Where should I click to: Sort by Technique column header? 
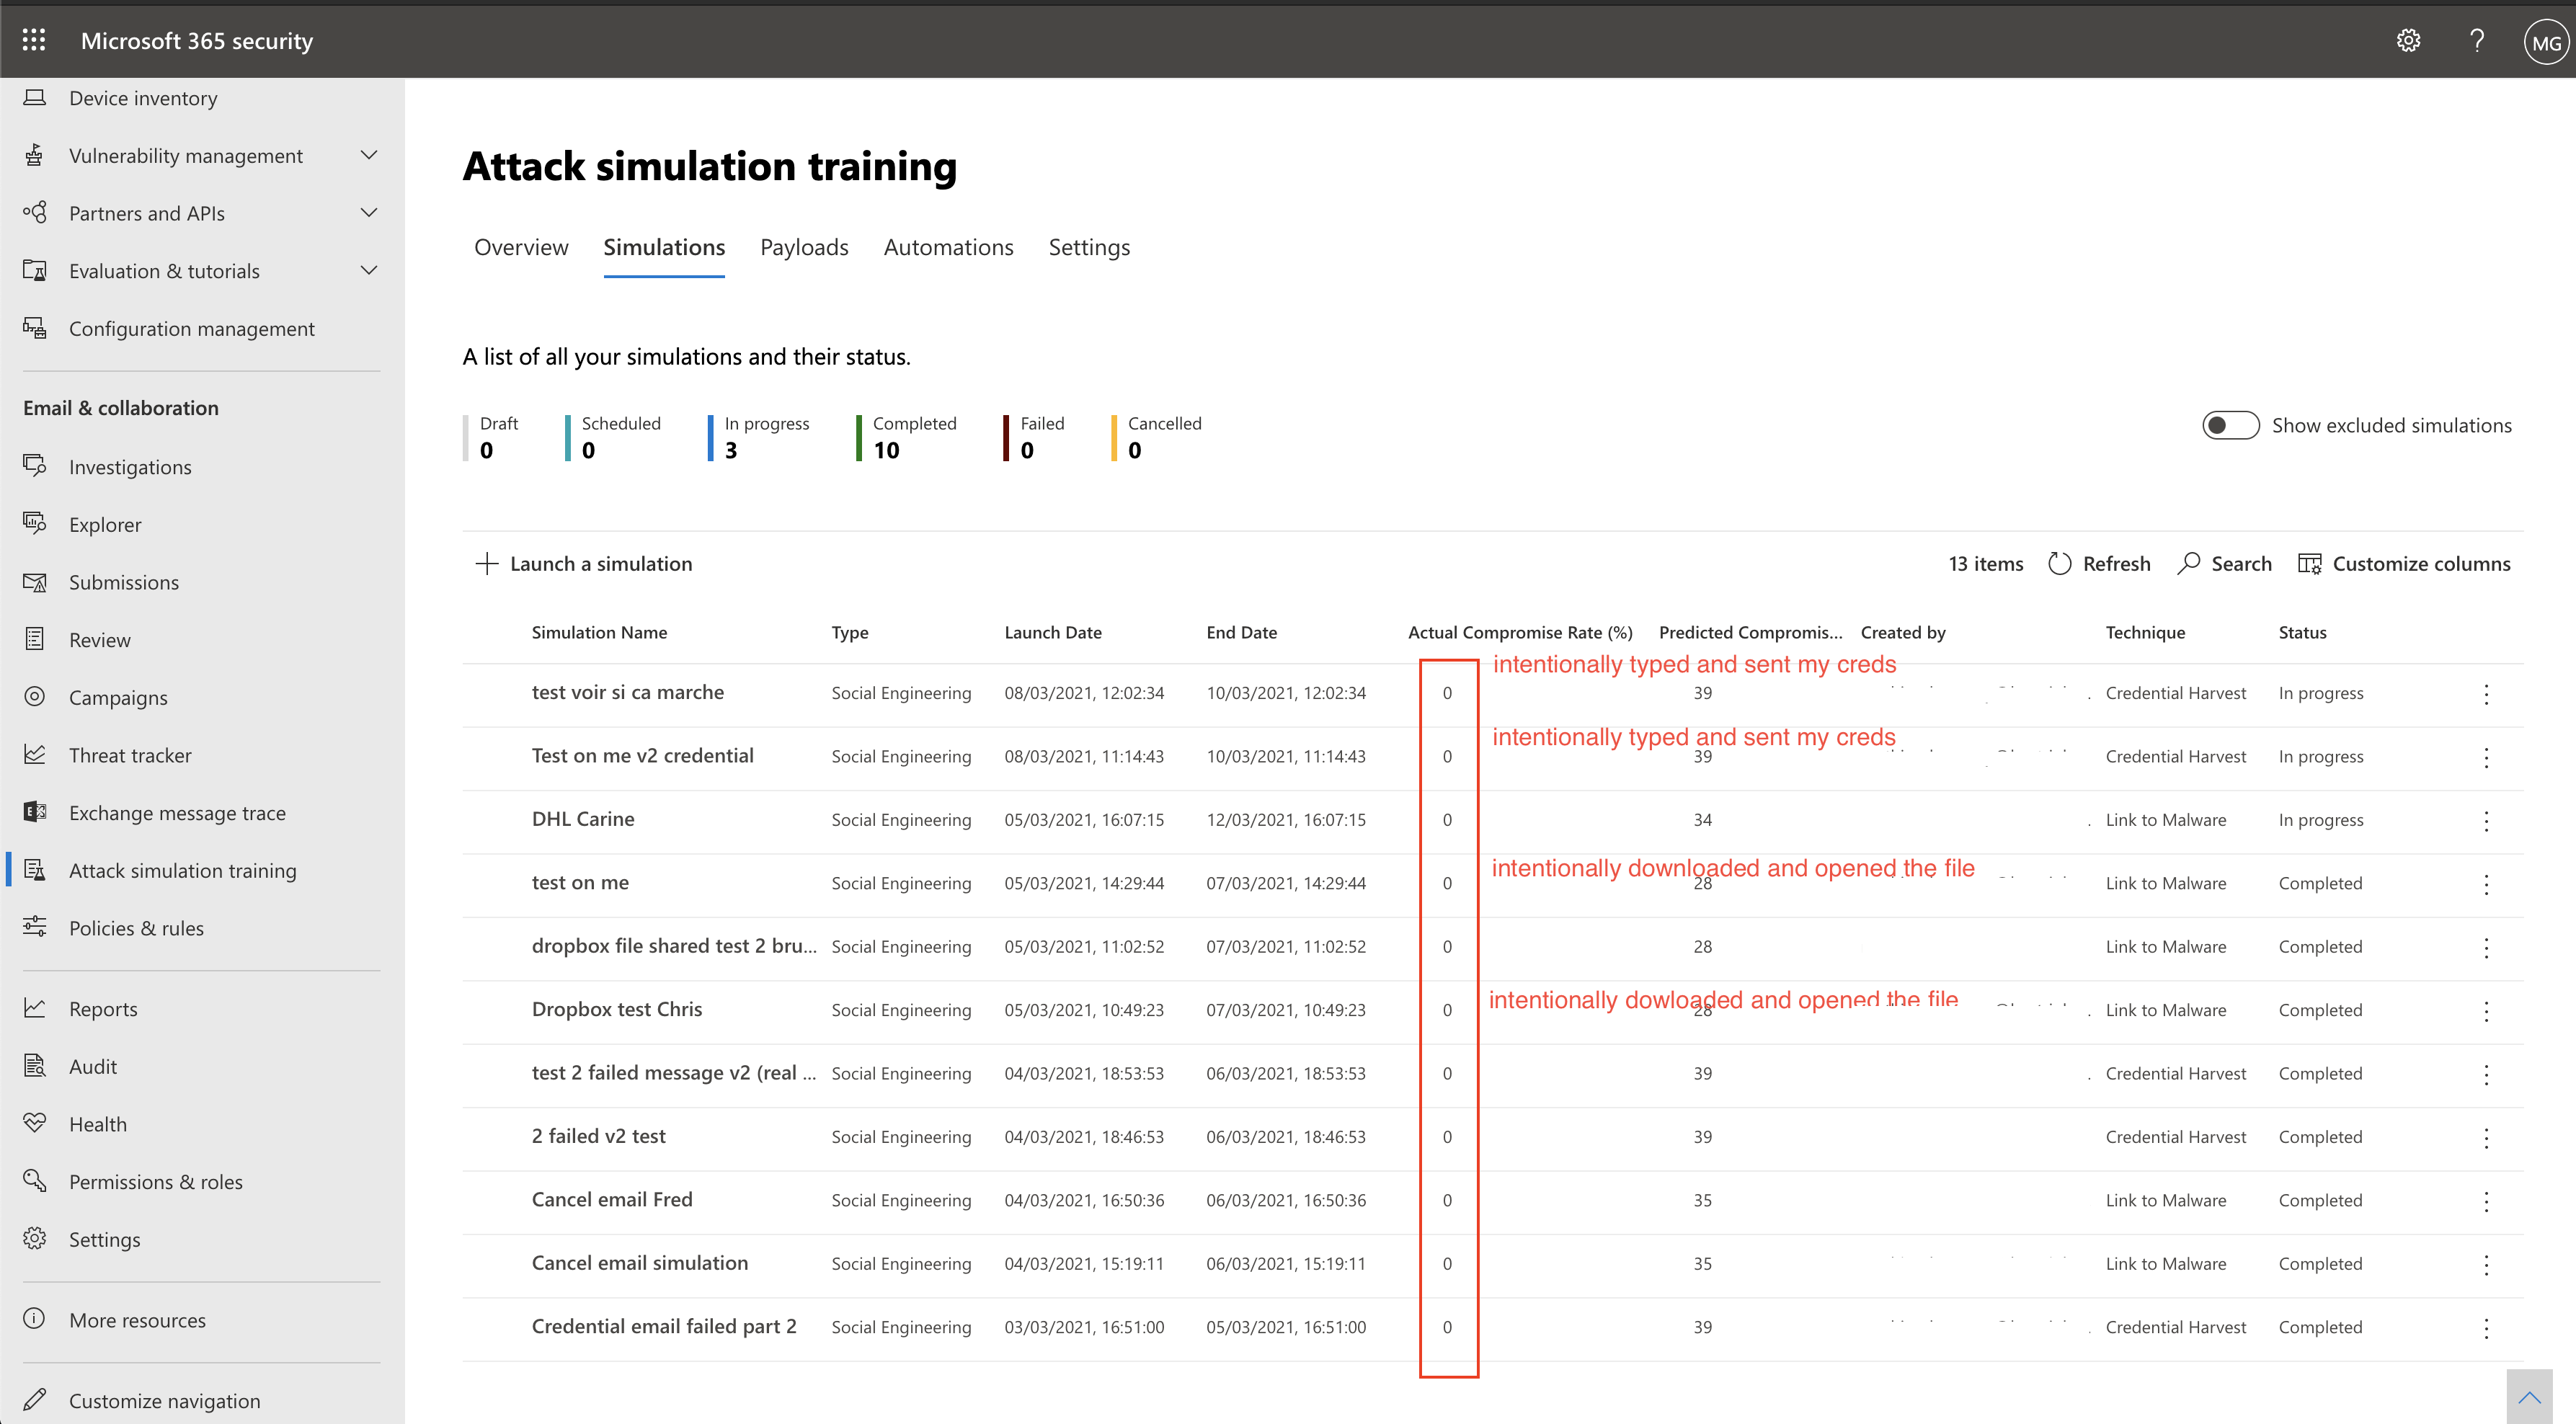(x=2145, y=632)
